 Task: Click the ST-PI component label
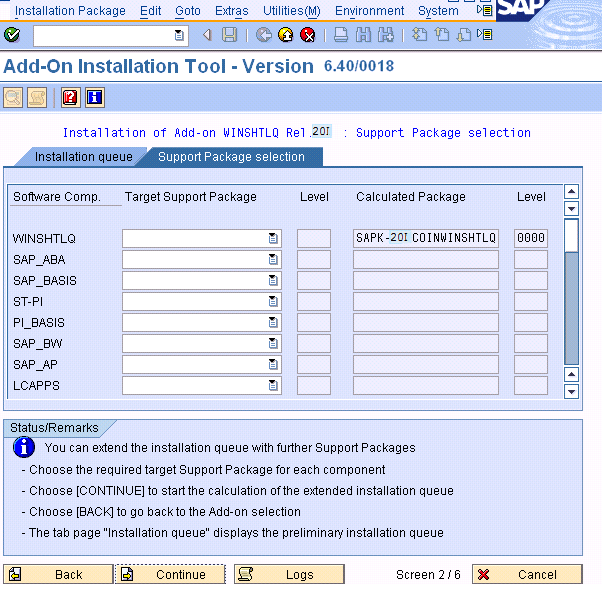tap(28, 301)
